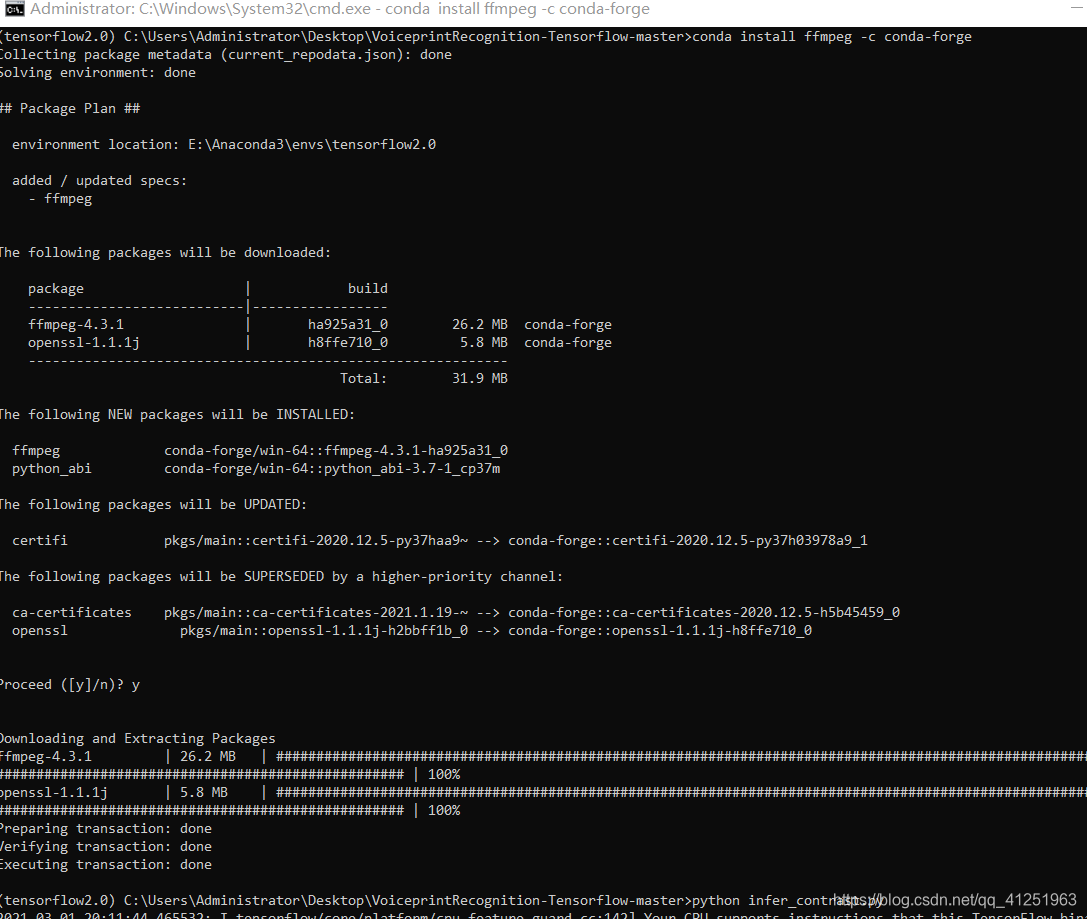This screenshot has height=919, width=1087.
Task: Click the Total: 31.9 MB line
Action: click(400, 377)
